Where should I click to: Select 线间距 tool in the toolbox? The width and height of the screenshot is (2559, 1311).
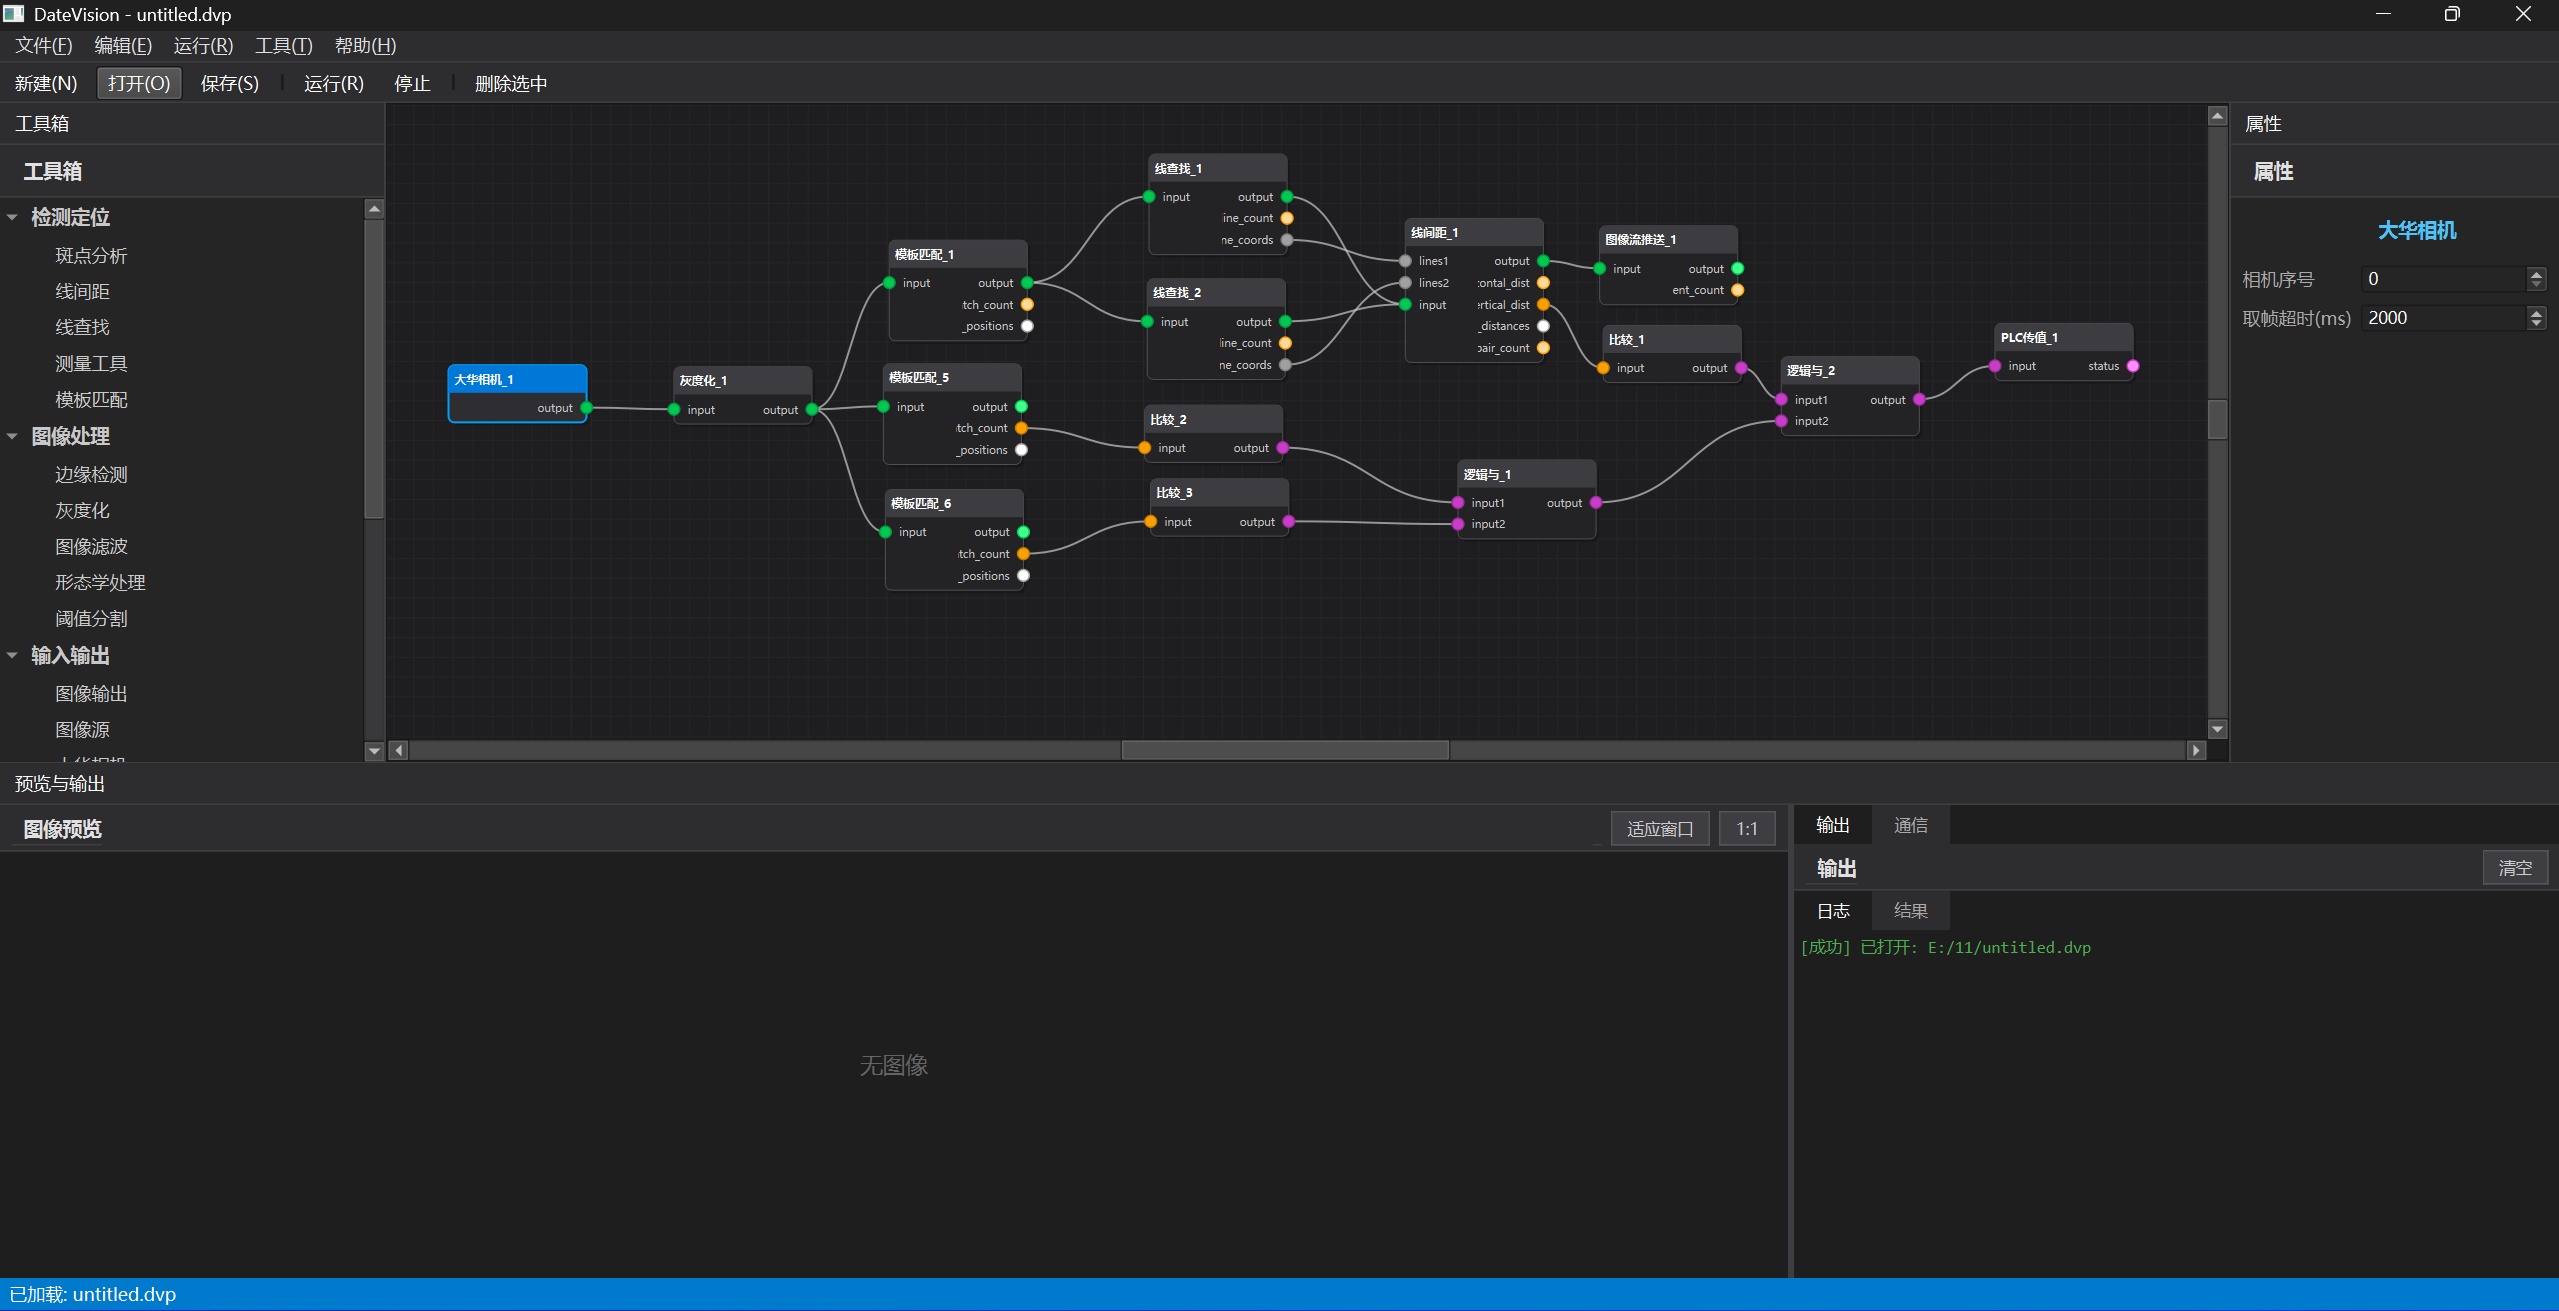point(82,291)
